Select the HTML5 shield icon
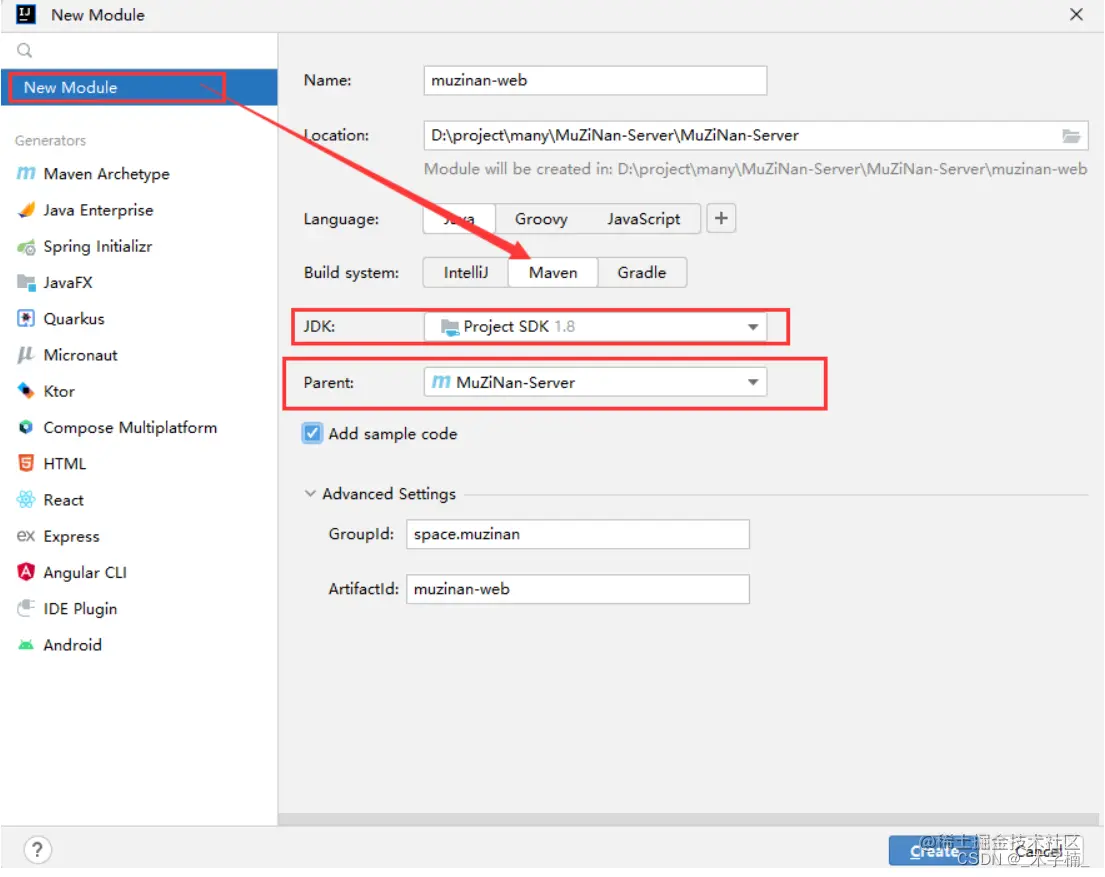Screen dimensions: 1105x877 point(26,464)
